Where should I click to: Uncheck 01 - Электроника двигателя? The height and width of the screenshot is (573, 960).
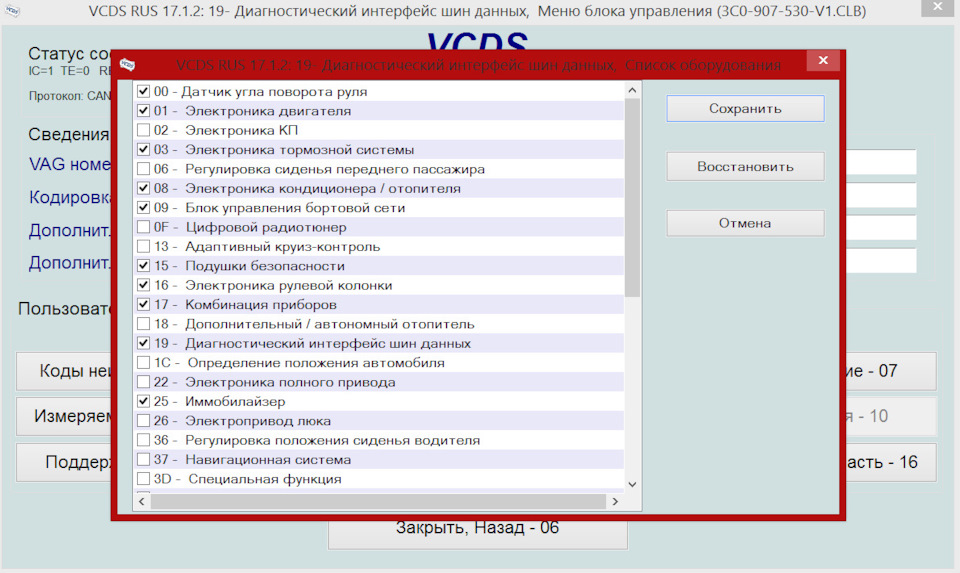tap(143, 111)
